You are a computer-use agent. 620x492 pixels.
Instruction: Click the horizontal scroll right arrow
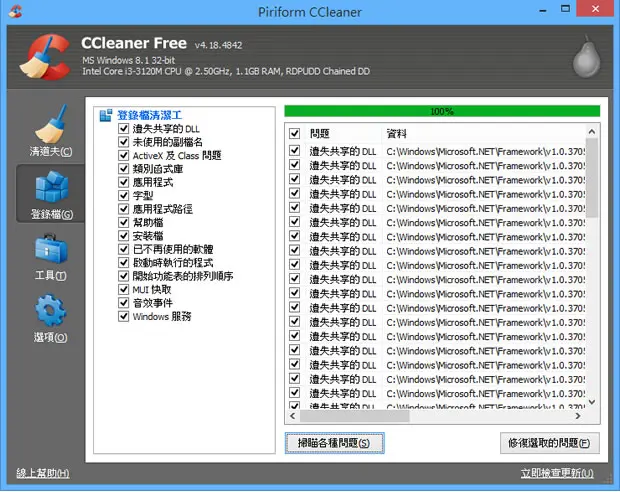(x=578, y=416)
